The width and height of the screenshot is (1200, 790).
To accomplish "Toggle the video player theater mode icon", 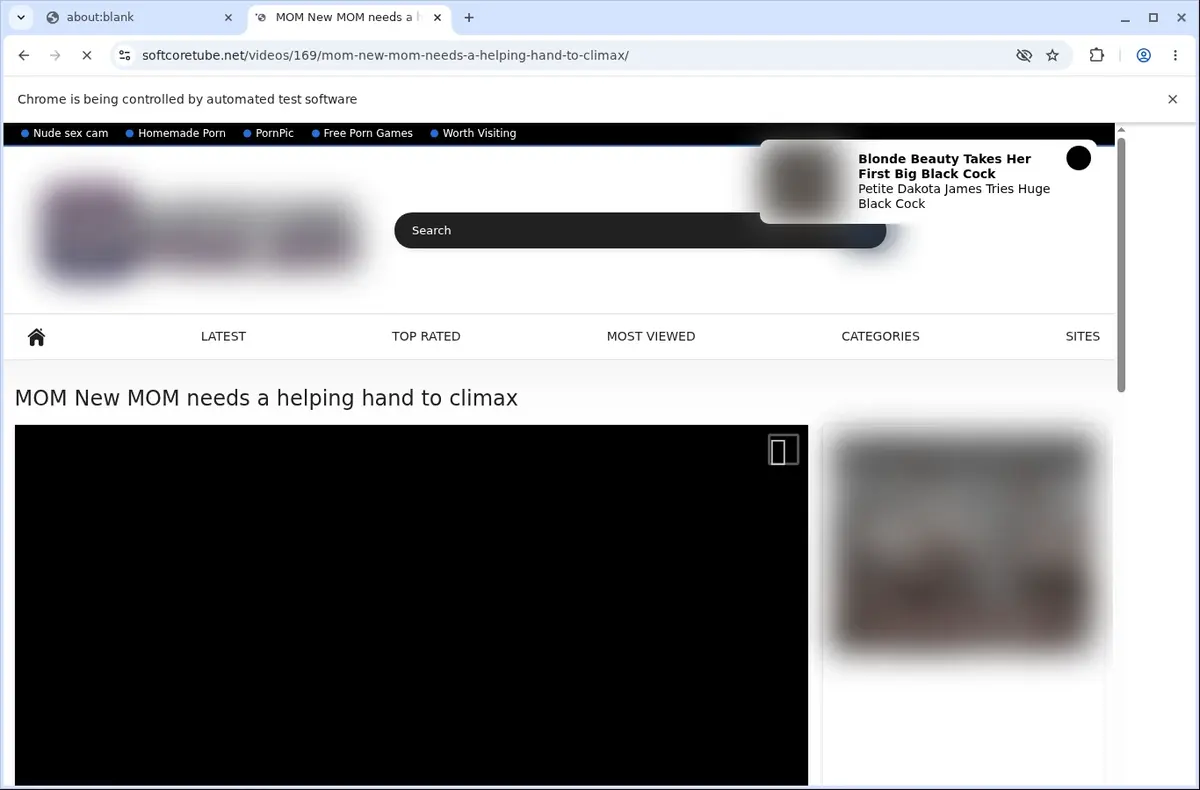I will (783, 451).
